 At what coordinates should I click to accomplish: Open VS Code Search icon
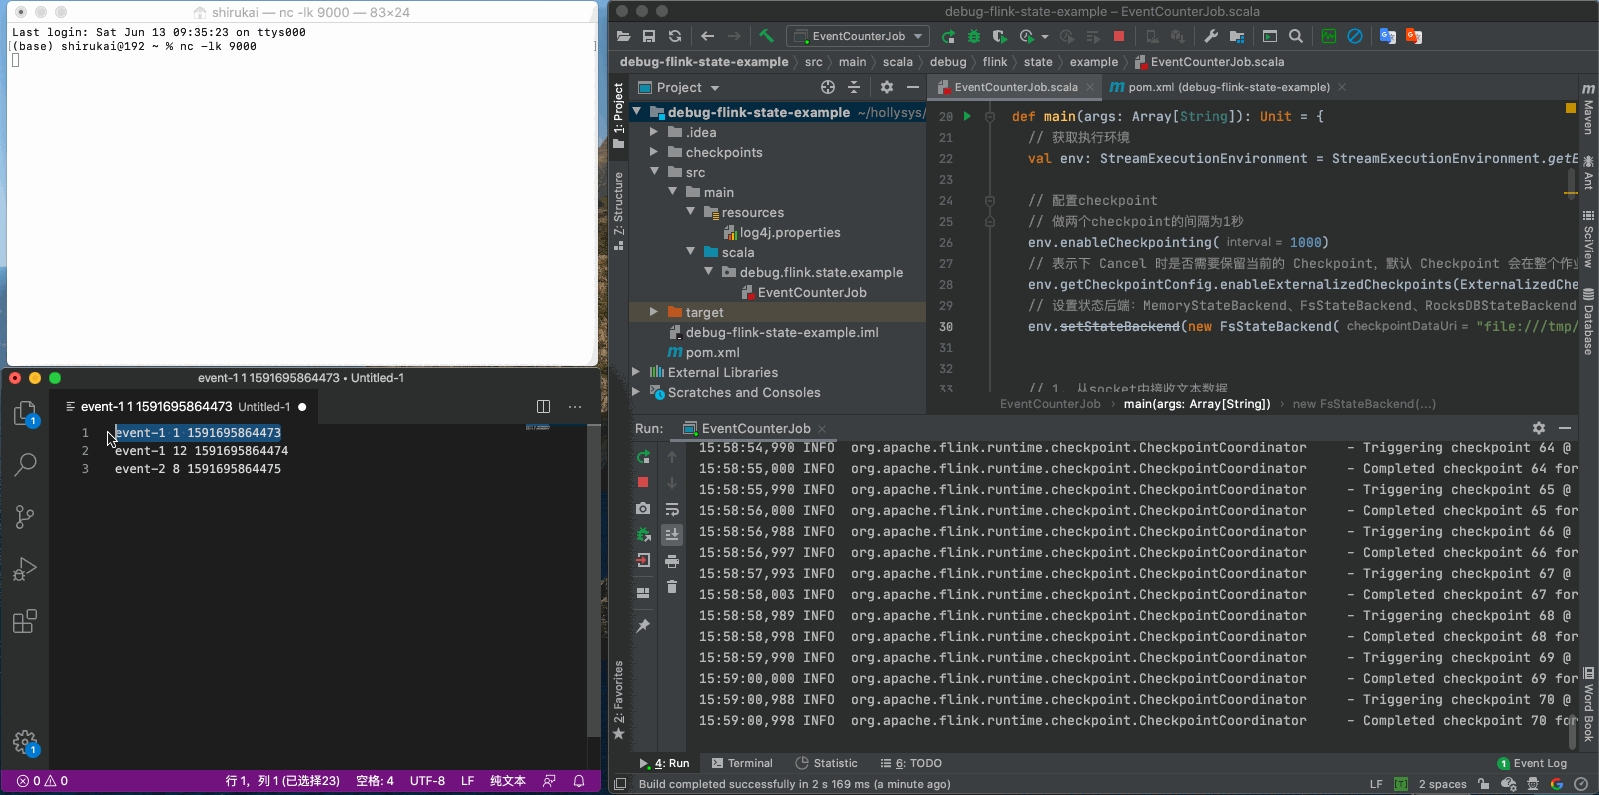(25, 465)
